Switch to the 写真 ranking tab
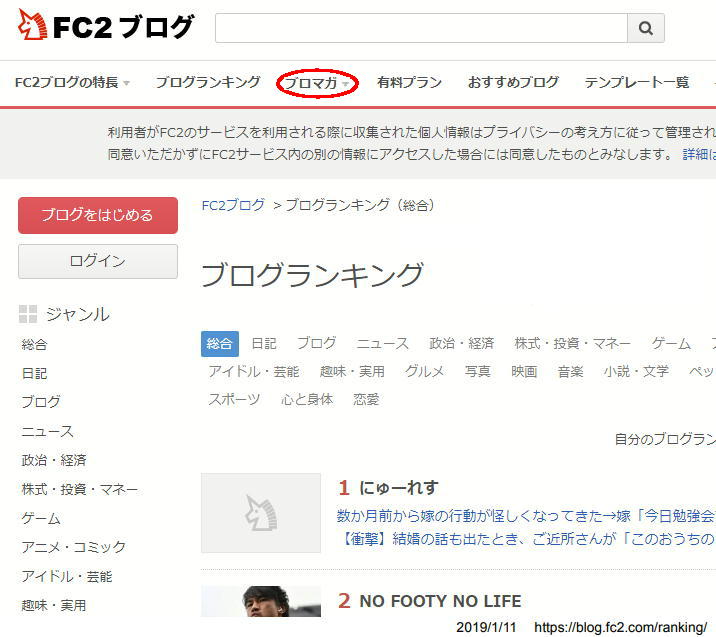Viewport: 716px width, 637px height. pos(478,372)
